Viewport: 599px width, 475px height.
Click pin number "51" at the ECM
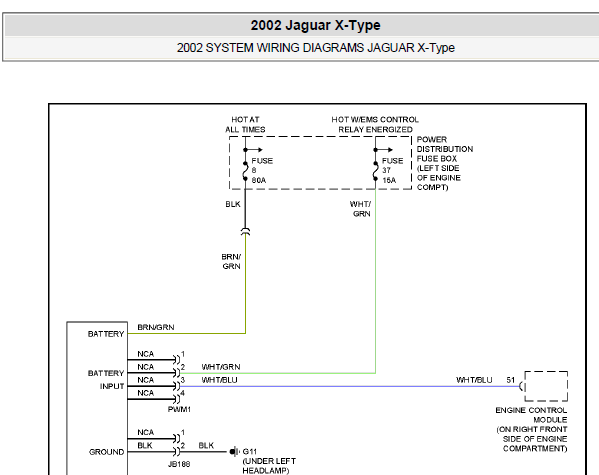pos(511,380)
